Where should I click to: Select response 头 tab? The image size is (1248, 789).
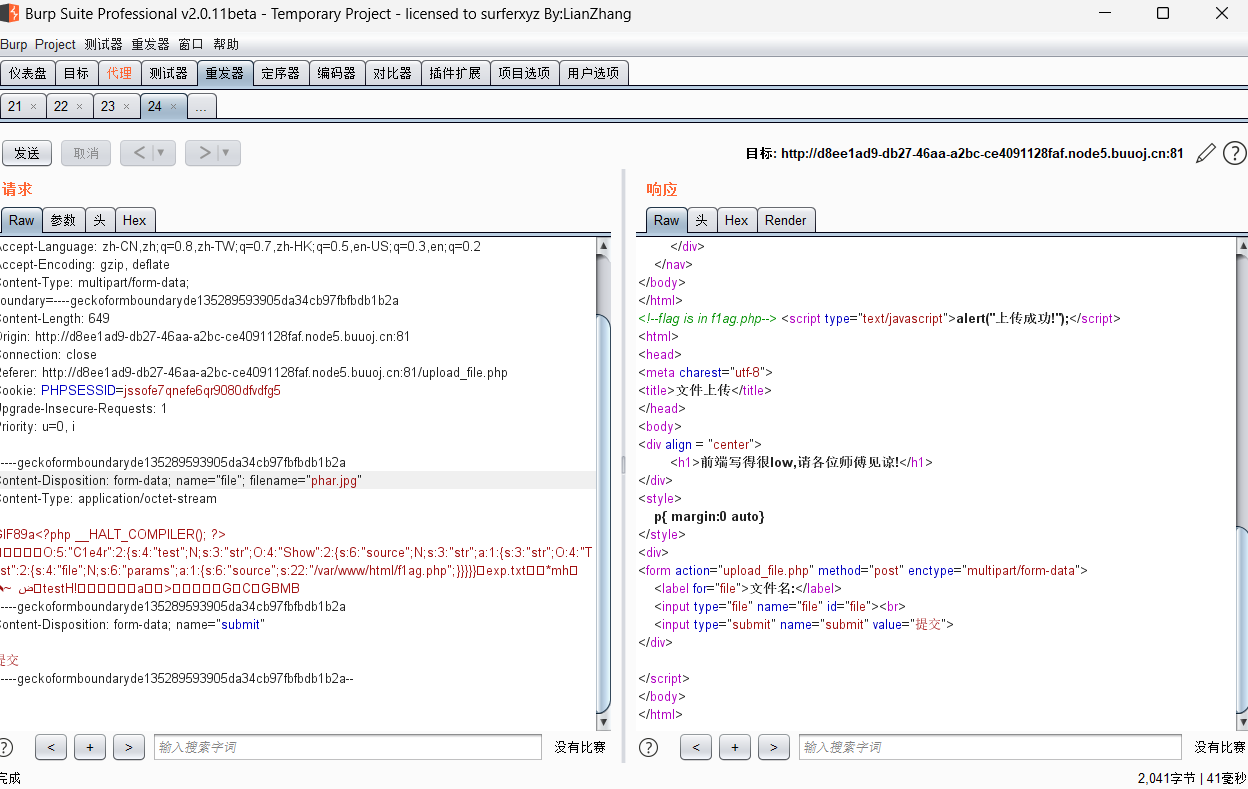(701, 221)
